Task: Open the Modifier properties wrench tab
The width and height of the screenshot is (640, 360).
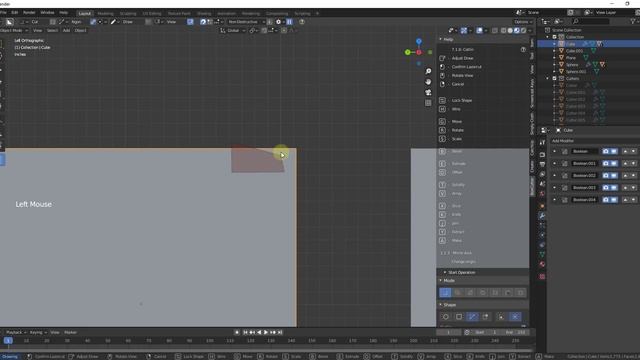Action: [x=542, y=216]
